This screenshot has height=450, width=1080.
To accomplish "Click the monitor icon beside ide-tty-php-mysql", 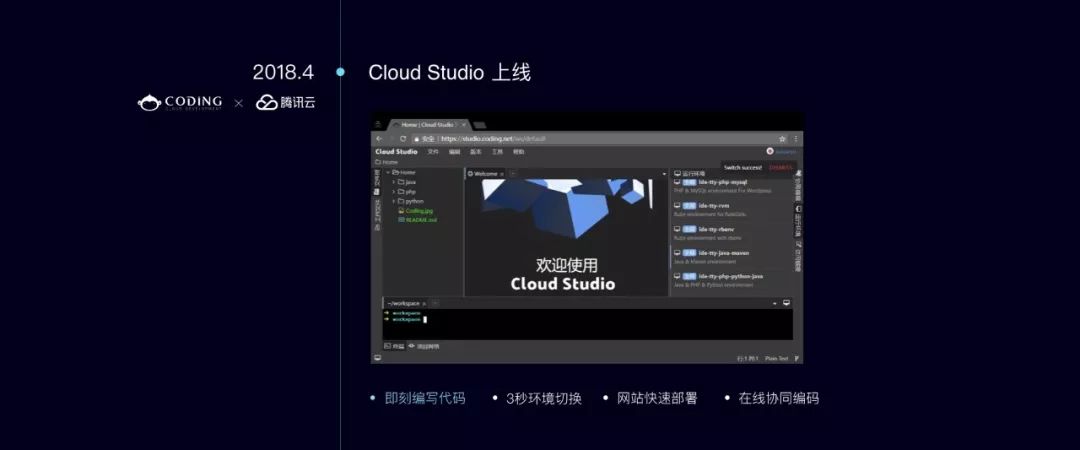I will point(677,182).
